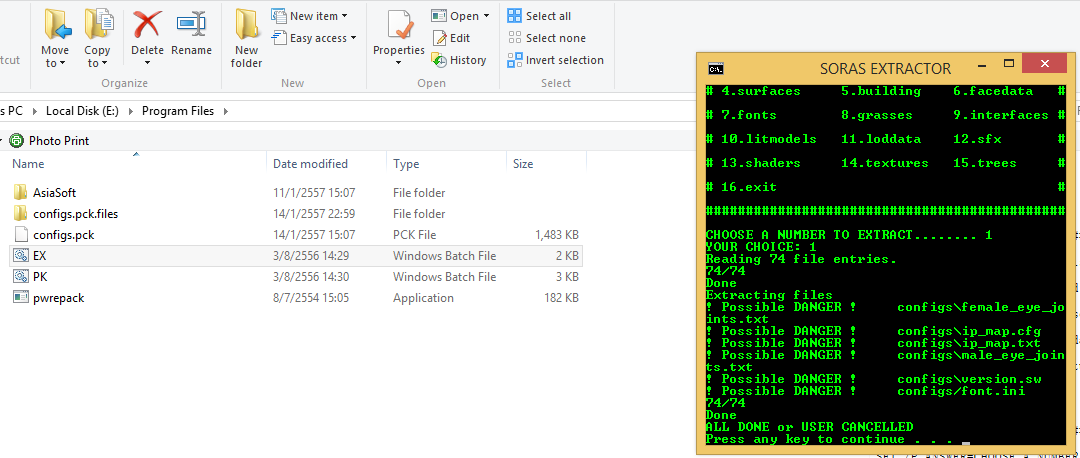Click the SORAS EXTRACTOR title bar
1080x458 pixels.
coord(885,68)
